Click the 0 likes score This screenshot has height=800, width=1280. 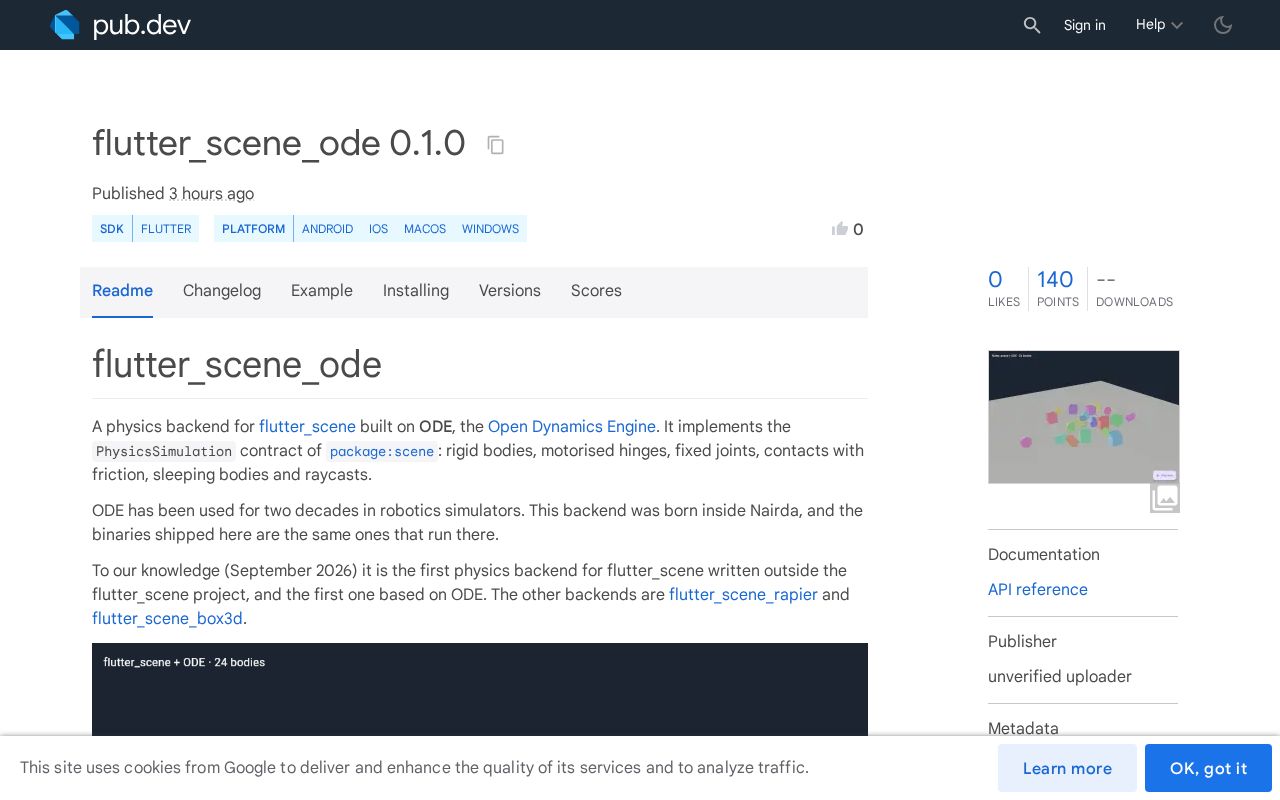1004,289
